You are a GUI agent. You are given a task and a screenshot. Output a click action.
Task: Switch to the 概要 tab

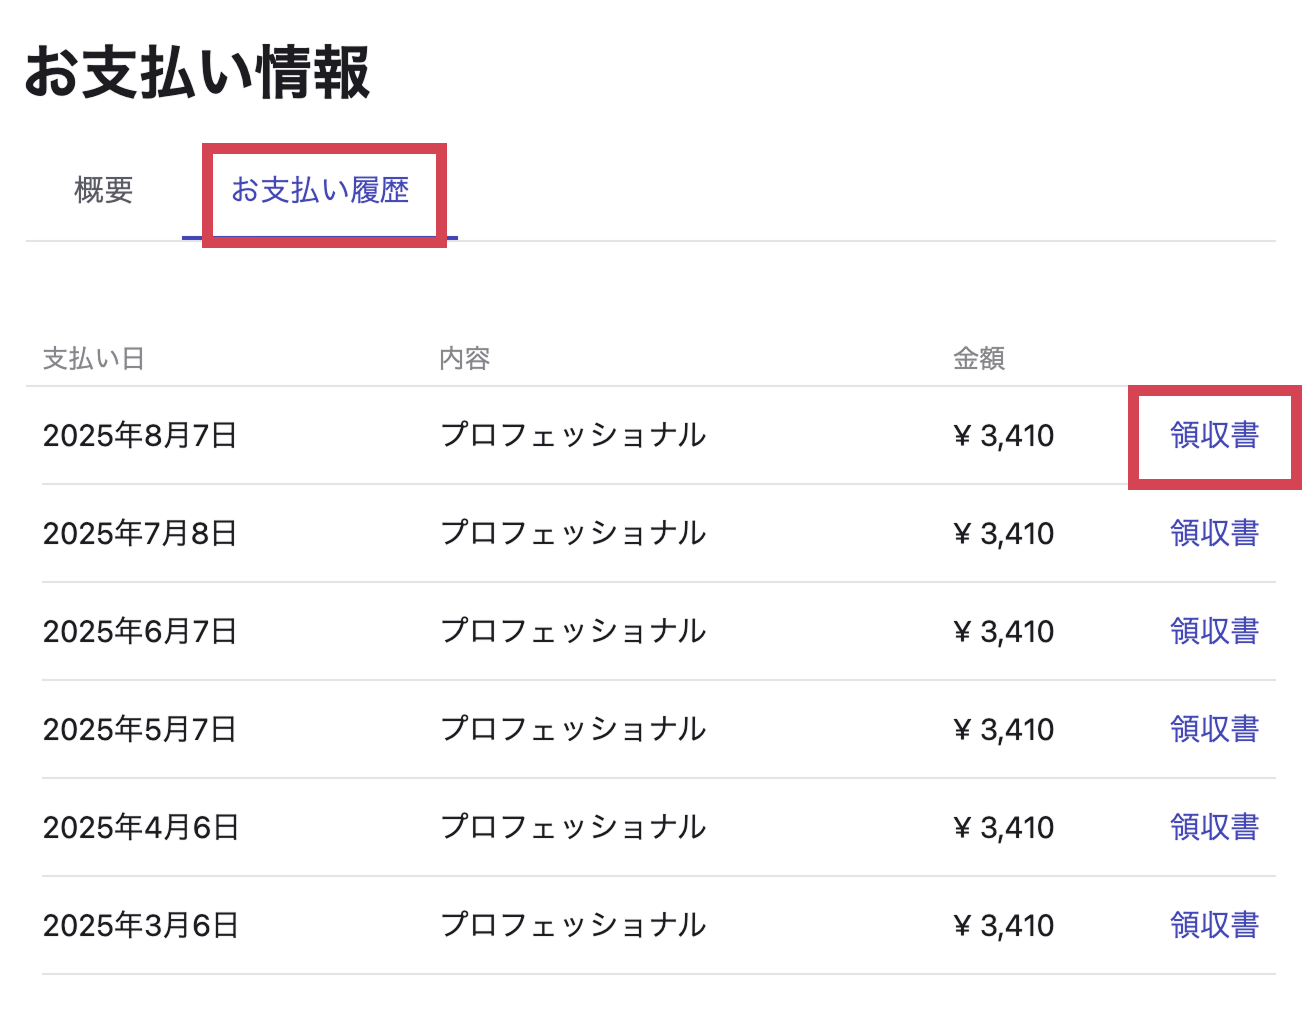pos(104,190)
